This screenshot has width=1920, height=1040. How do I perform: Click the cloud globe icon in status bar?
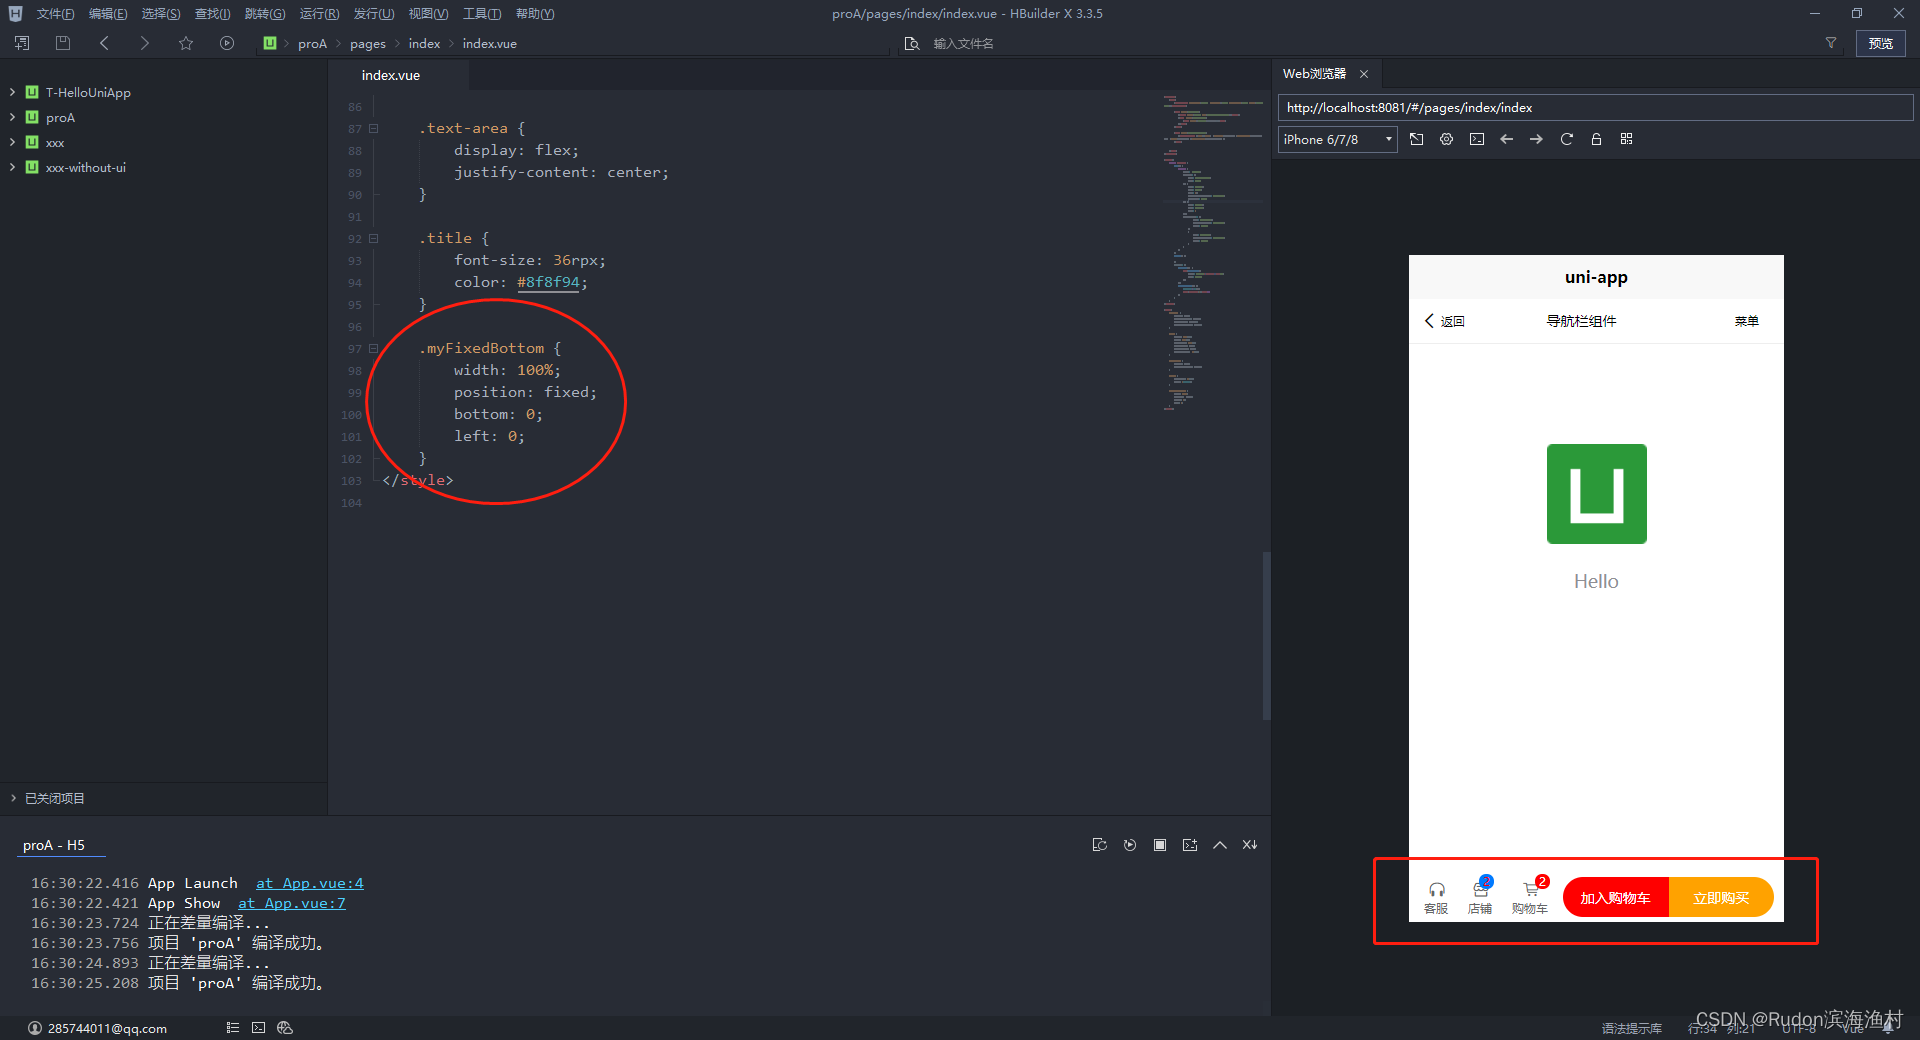(x=285, y=1027)
